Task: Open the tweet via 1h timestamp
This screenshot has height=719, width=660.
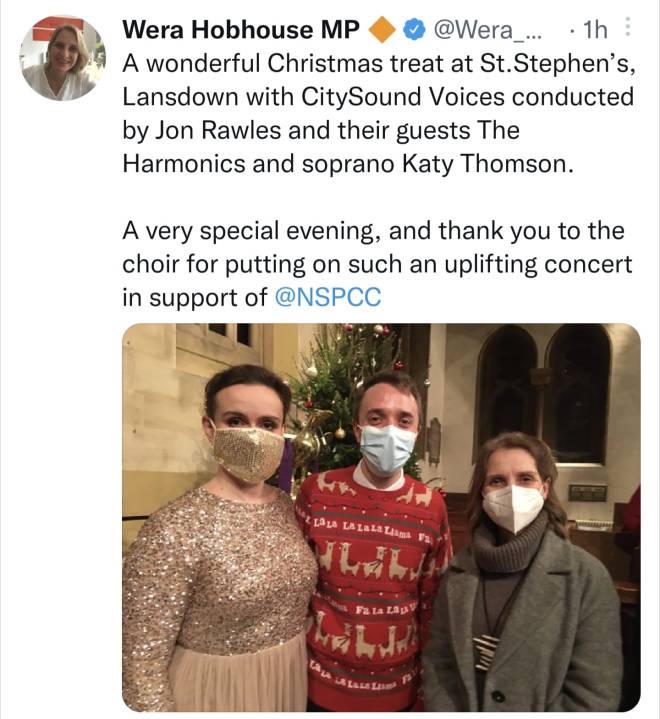Action: 593,31
